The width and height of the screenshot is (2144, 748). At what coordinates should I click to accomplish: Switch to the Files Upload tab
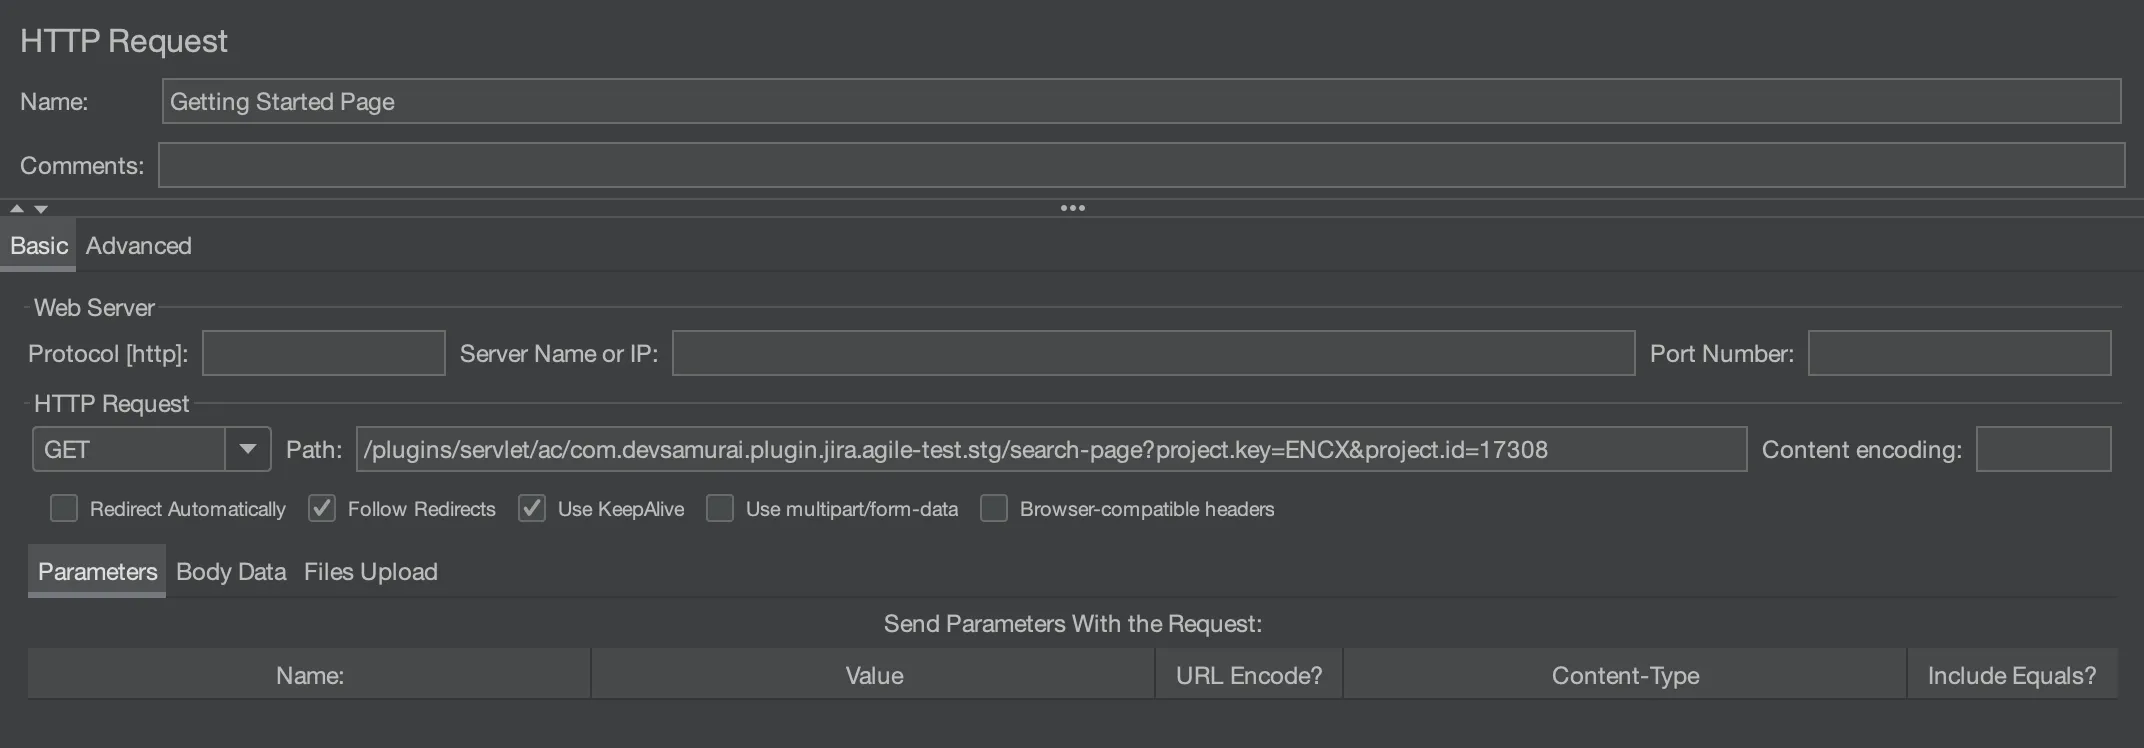pyautogui.click(x=371, y=572)
